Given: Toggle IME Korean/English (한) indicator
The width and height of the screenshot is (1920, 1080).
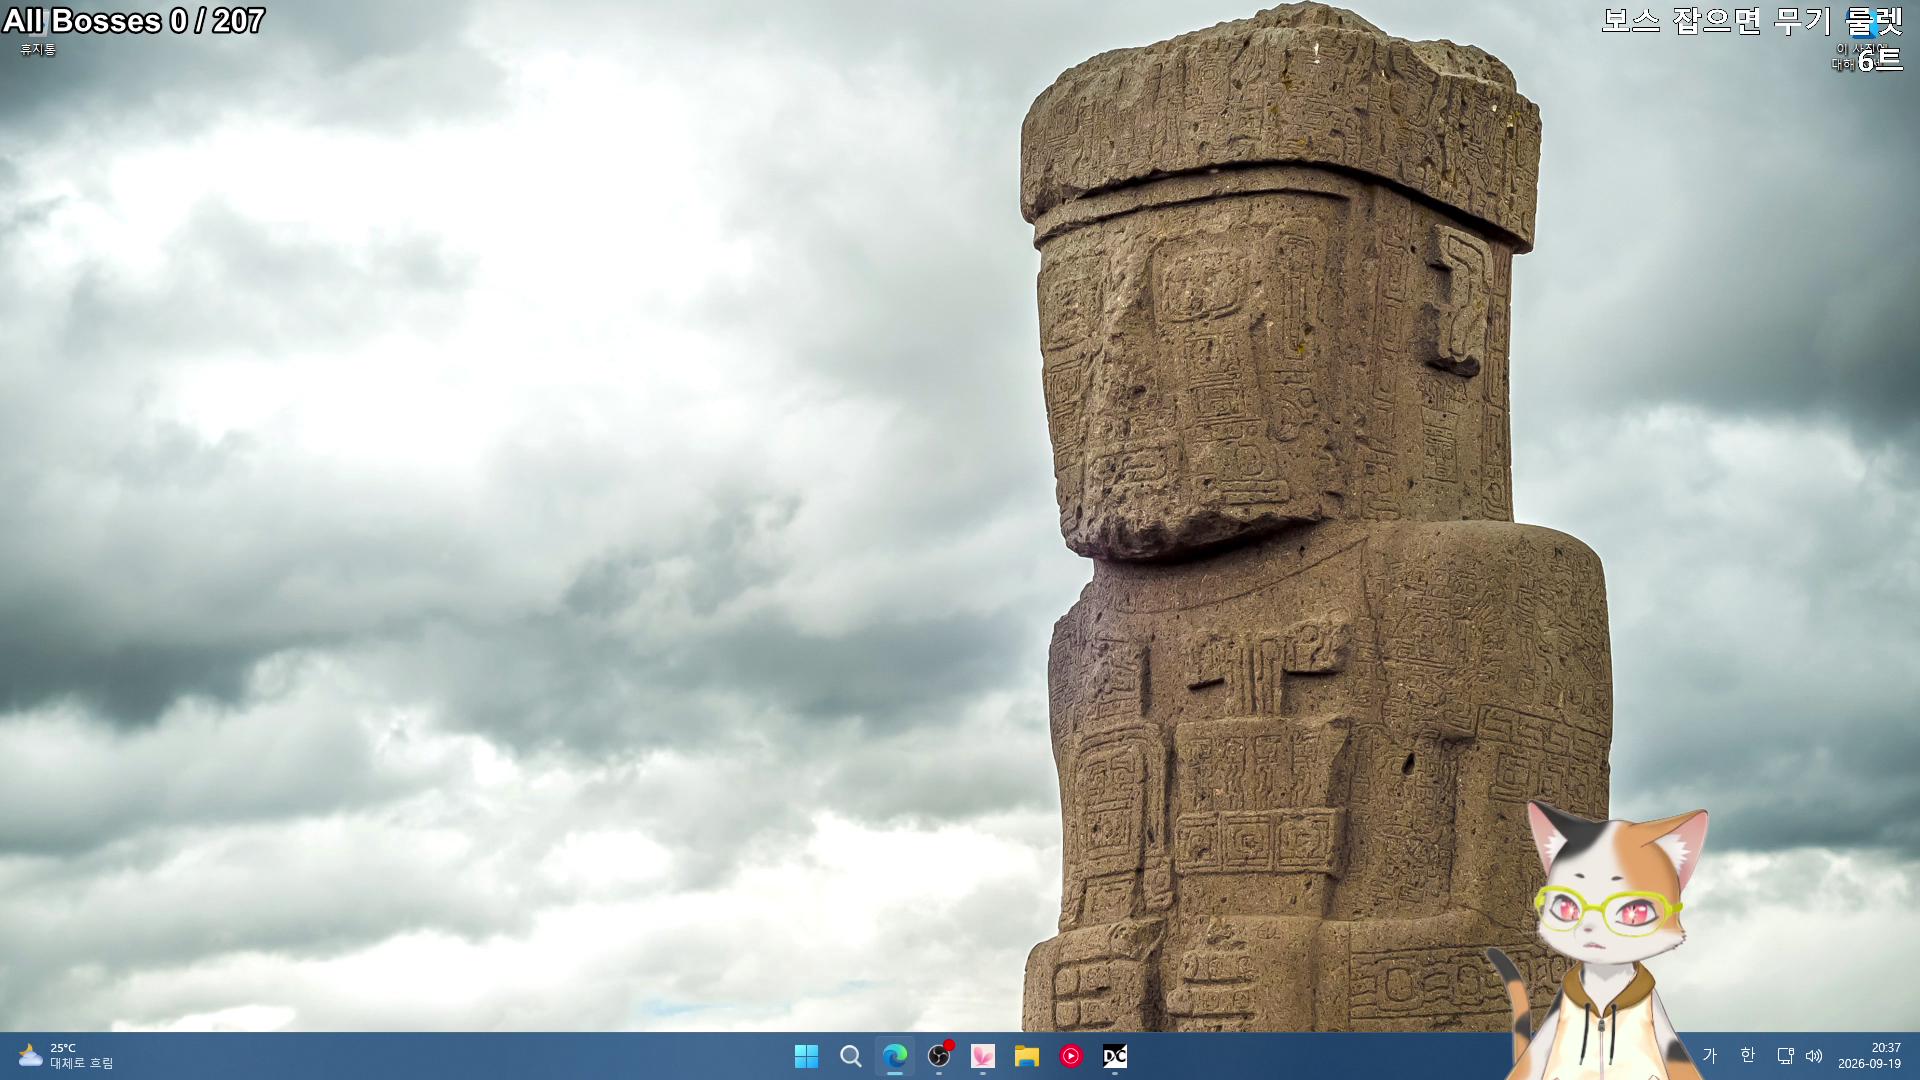Looking at the screenshot, I should coord(1747,1055).
